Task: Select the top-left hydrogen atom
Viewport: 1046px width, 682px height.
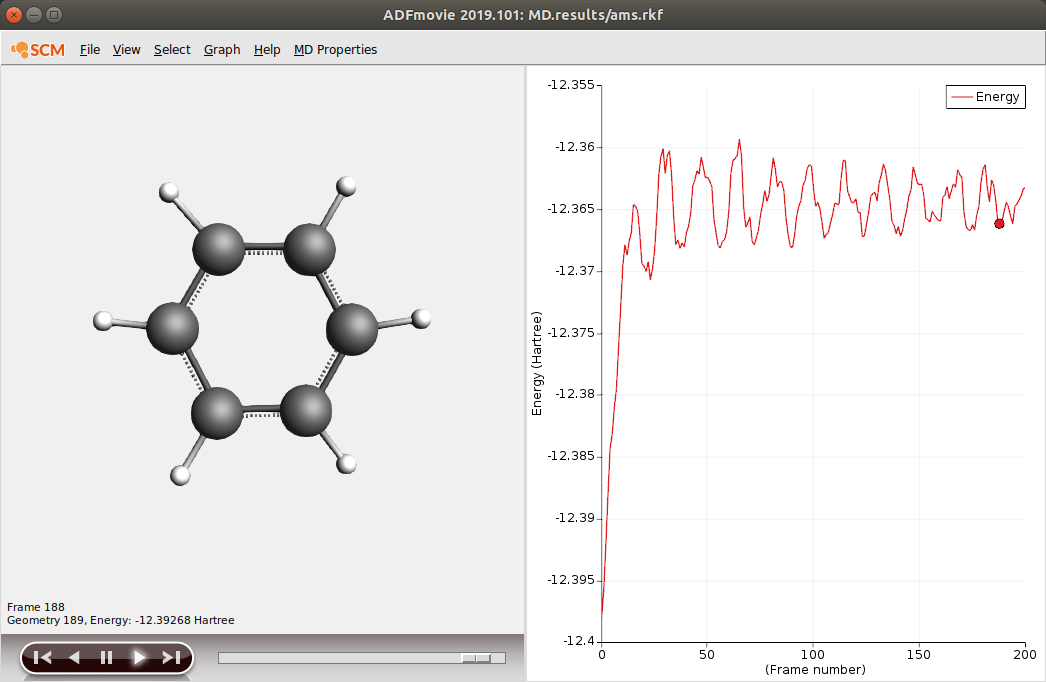Action: coord(169,192)
